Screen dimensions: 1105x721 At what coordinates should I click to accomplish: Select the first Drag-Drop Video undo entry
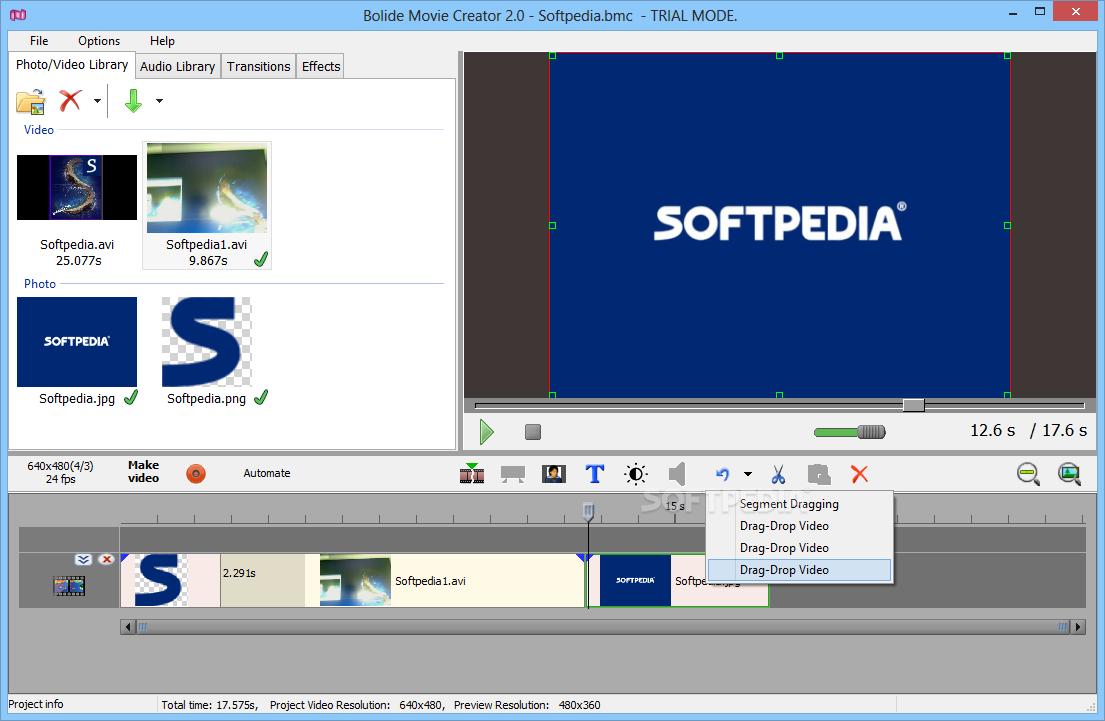(x=800, y=526)
